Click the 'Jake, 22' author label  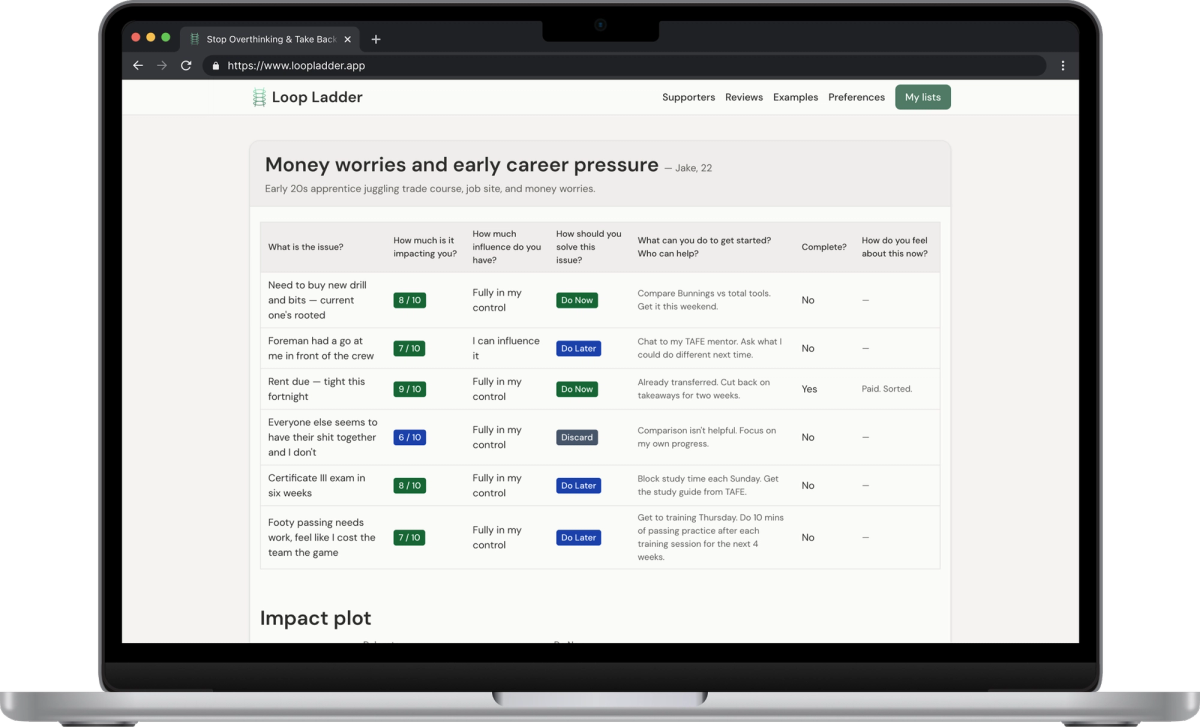click(x=694, y=168)
